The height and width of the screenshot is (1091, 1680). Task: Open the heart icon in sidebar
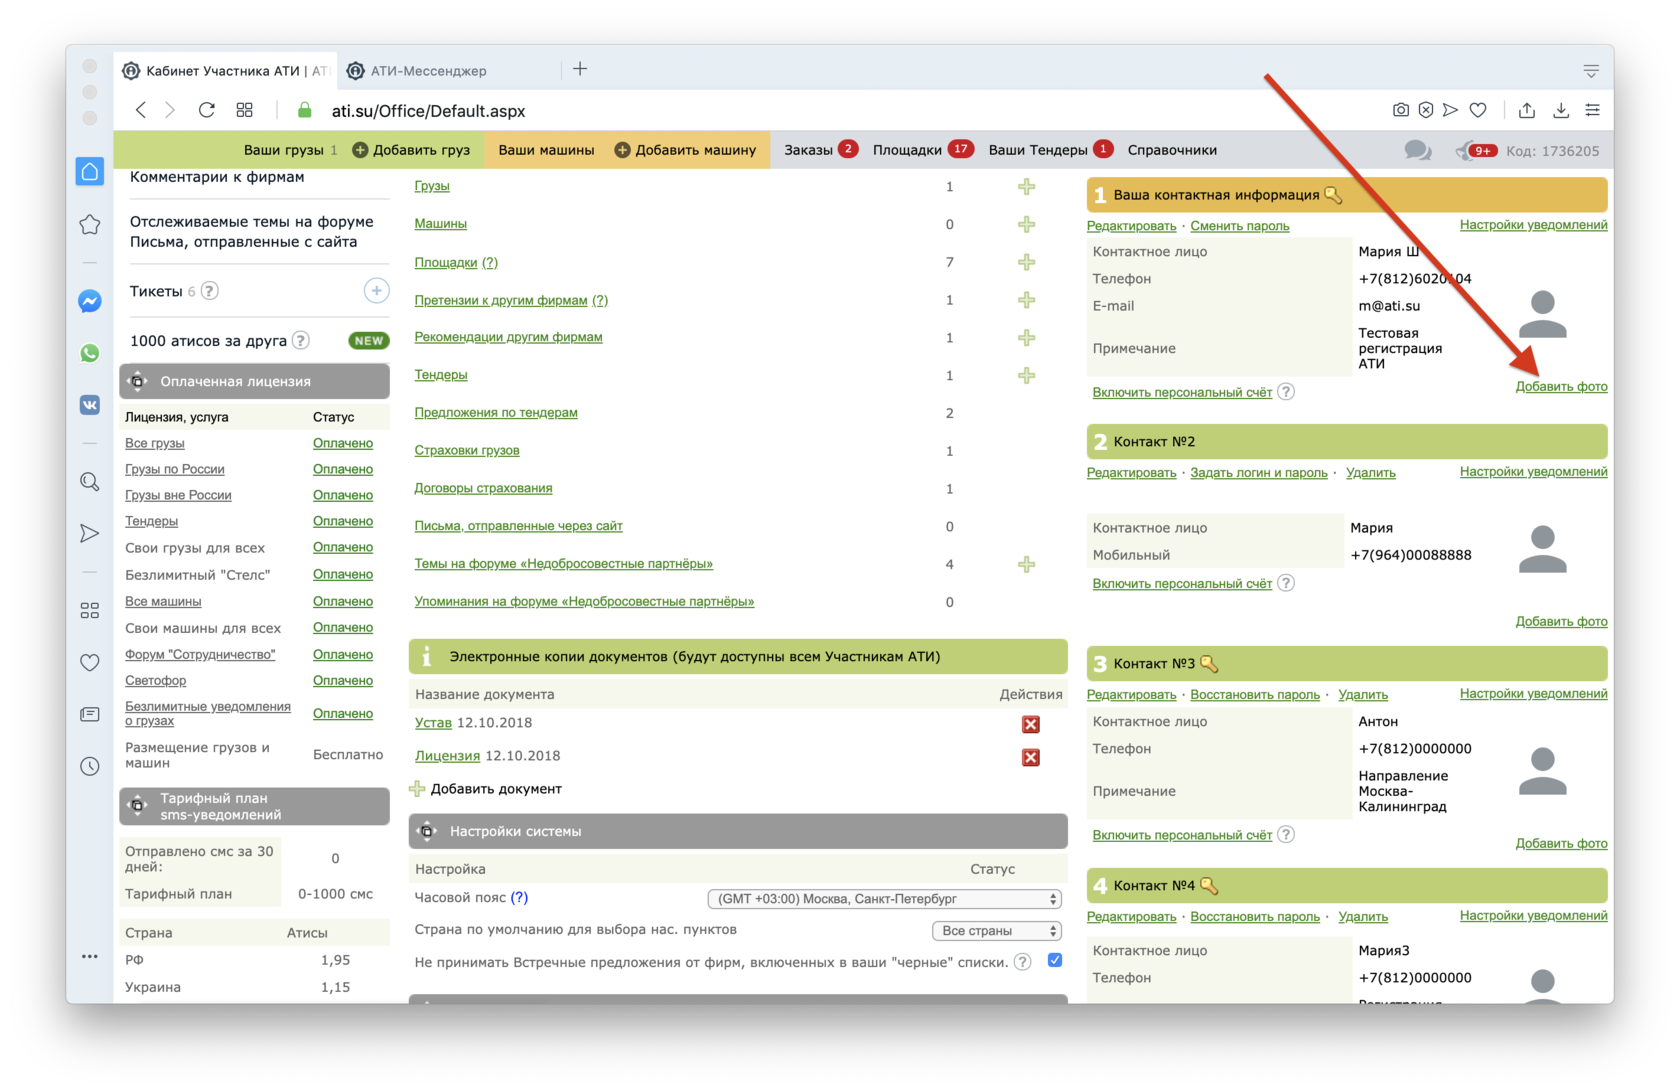(90, 662)
